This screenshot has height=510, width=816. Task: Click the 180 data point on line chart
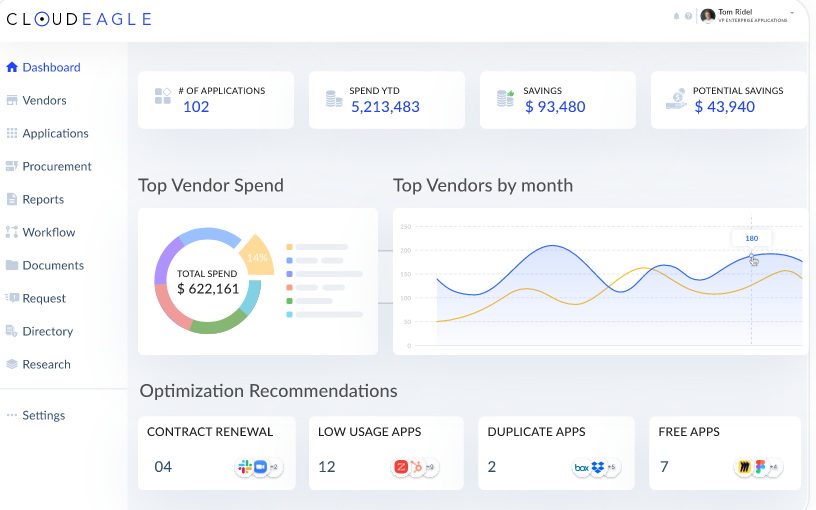click(x=751, y=254)
